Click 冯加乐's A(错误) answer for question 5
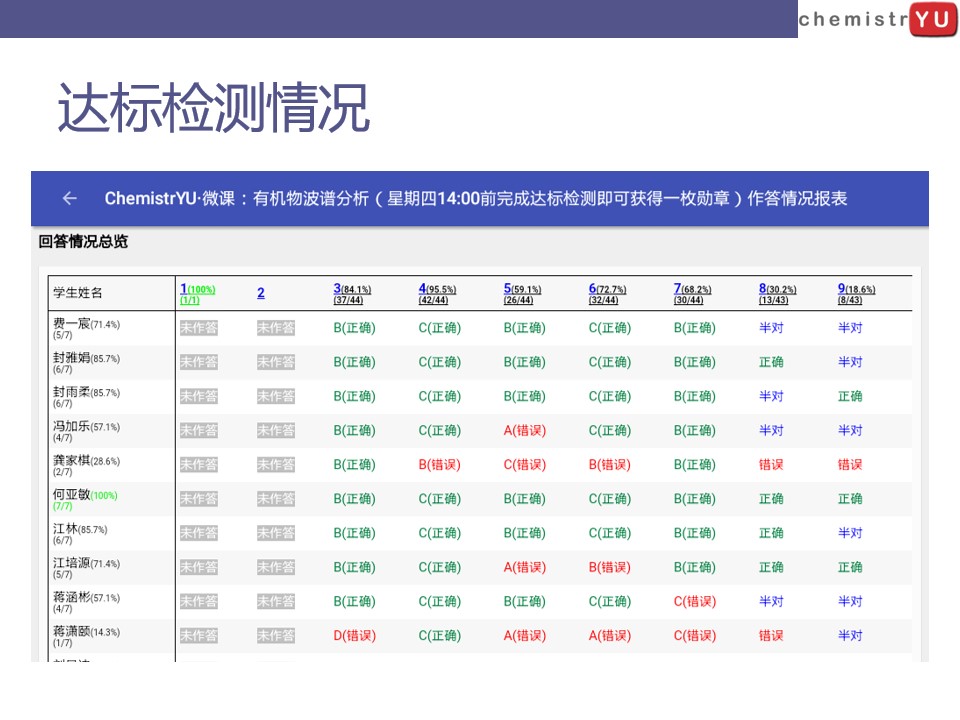This screenshot has height=720, width=960. click(x=525, y=430)
